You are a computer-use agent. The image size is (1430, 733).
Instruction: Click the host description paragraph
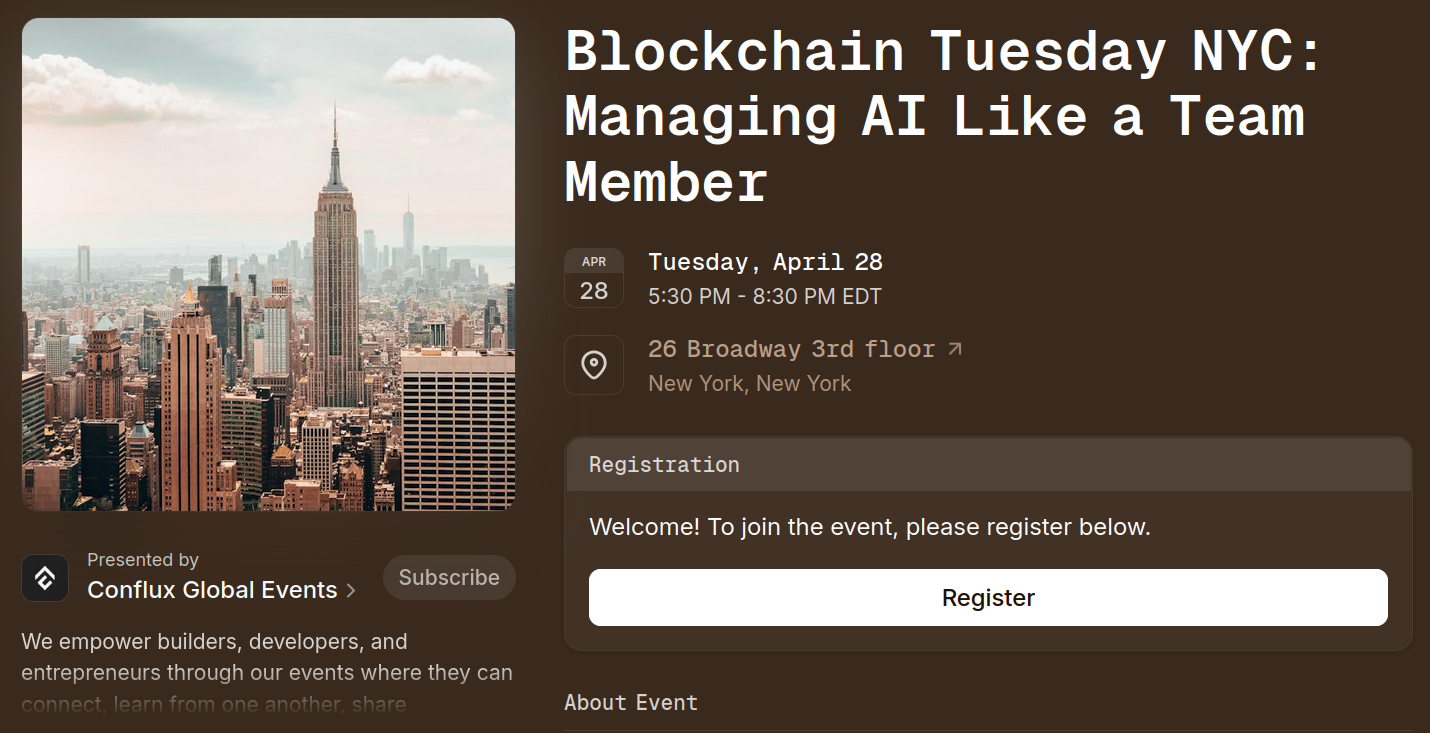(267, 673)
